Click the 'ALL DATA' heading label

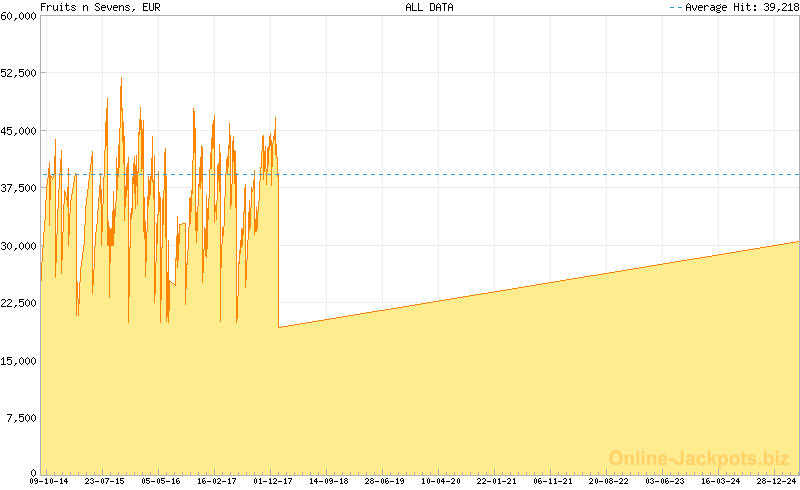click(429, 7)
